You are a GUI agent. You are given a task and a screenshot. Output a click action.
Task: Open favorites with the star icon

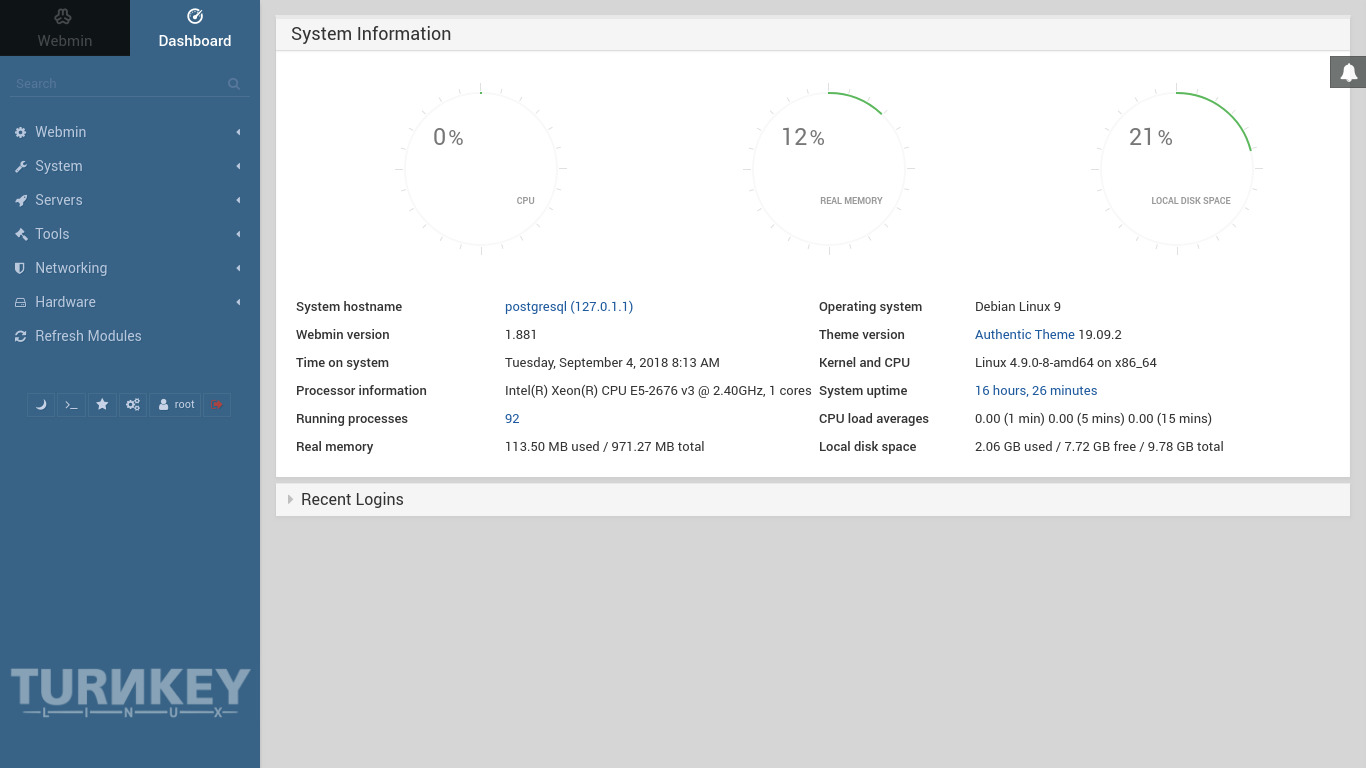(x=102, y=405)
